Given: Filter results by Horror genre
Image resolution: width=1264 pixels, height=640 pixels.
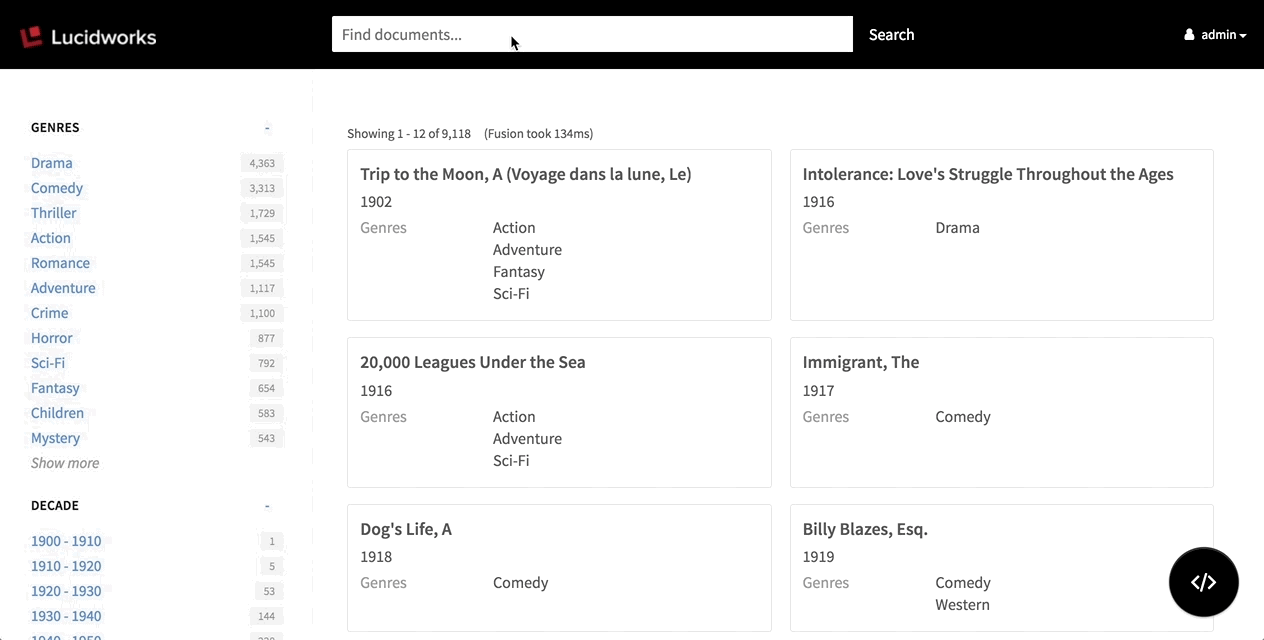Looking at the screenshot, I should (x=52, y=338).
